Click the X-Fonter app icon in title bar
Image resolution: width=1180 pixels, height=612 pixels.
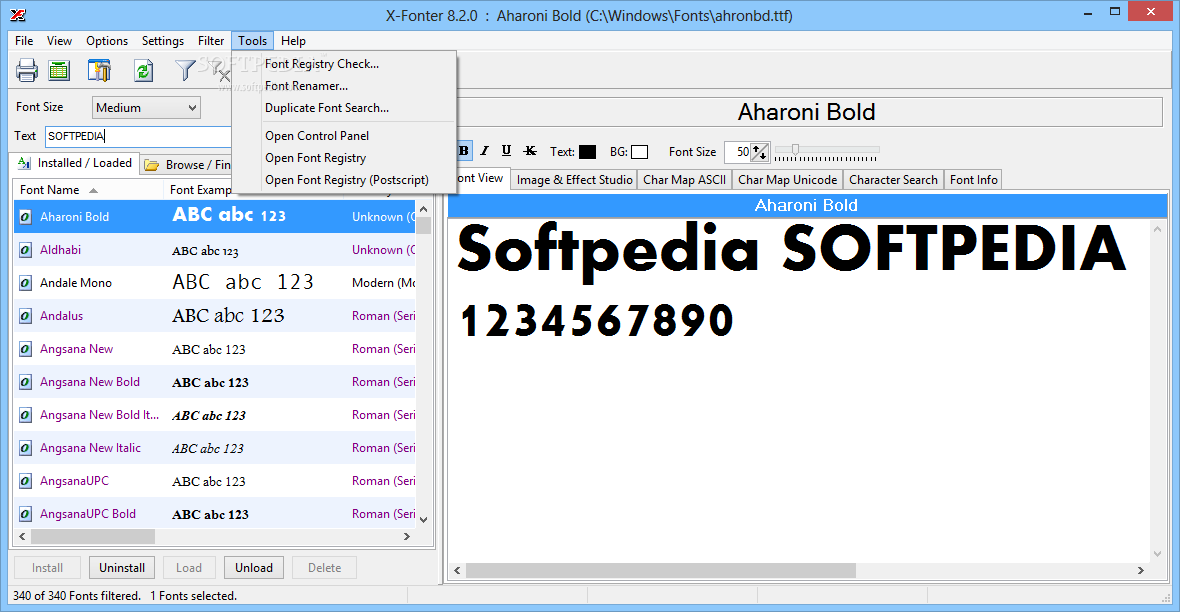coord(18,14)
